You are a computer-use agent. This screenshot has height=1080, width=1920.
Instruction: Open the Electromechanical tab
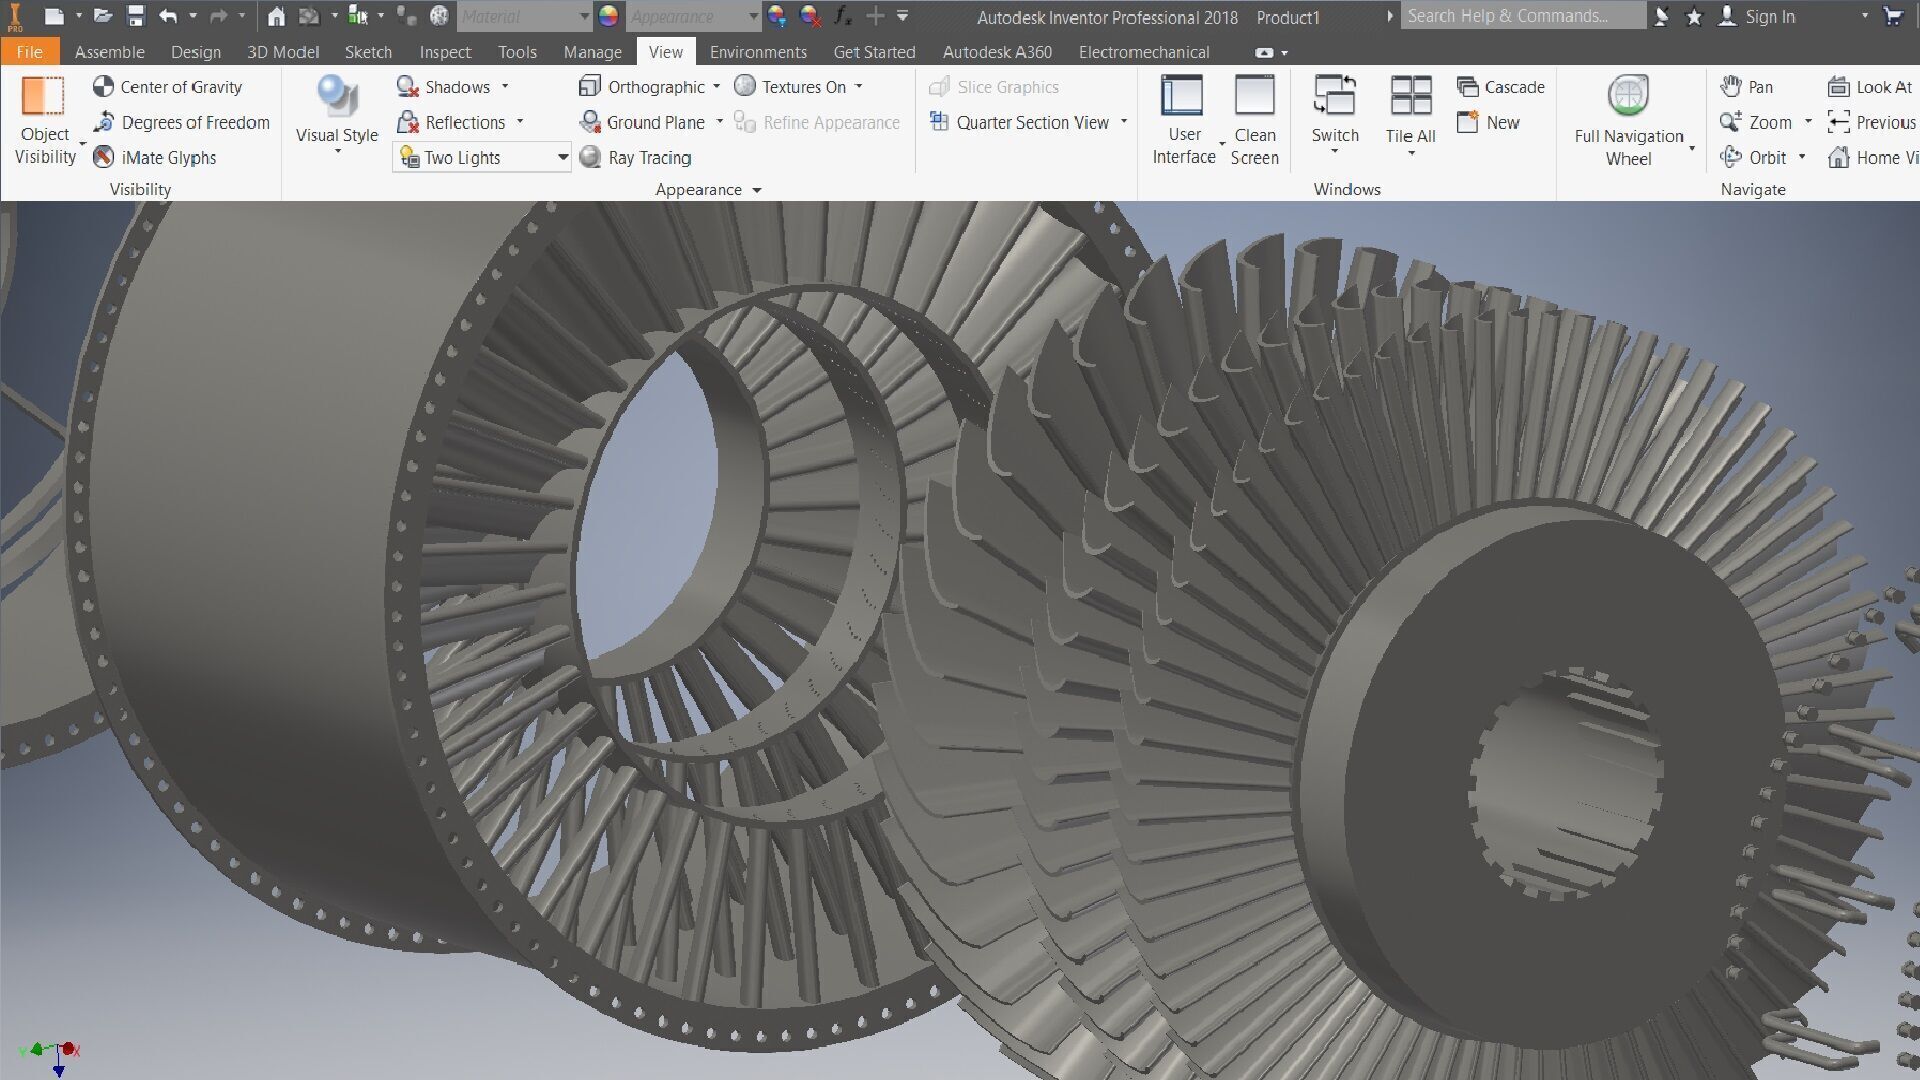[1144, 52]
